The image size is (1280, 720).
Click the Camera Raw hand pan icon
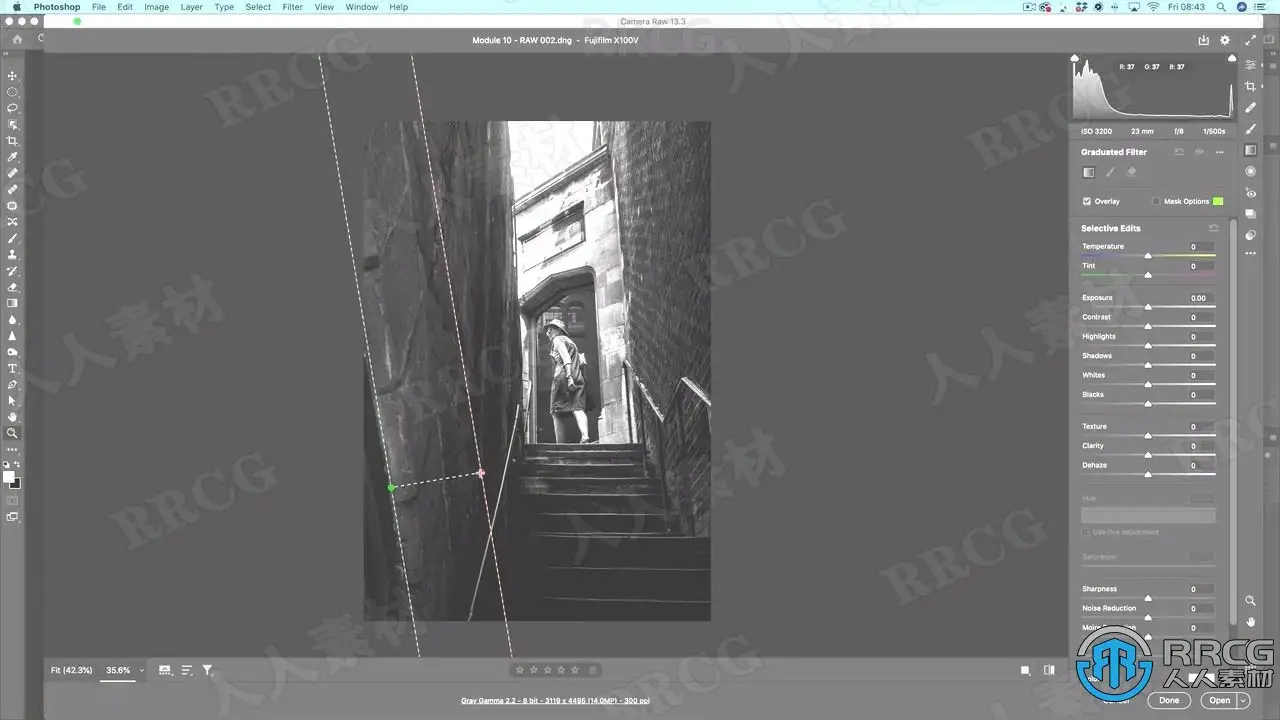click(1250, 622)
